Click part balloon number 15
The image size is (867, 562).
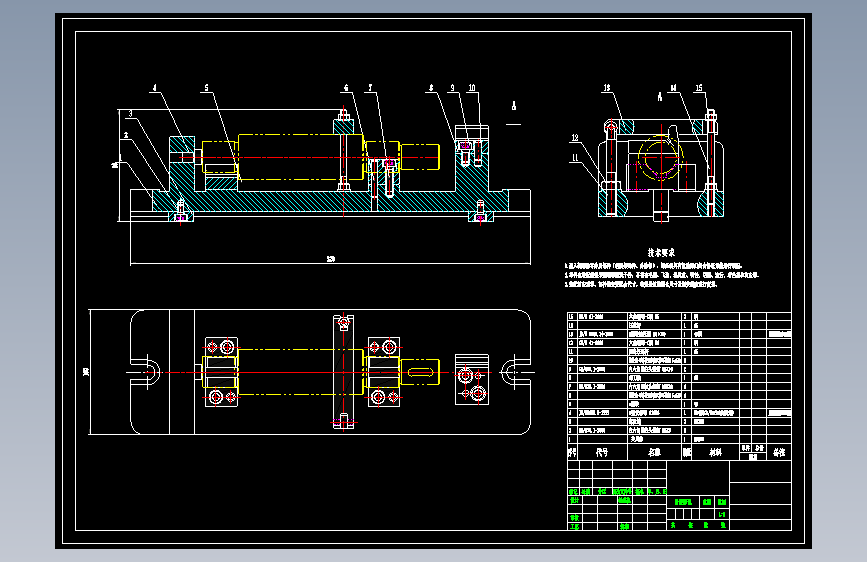click(699, 88)
